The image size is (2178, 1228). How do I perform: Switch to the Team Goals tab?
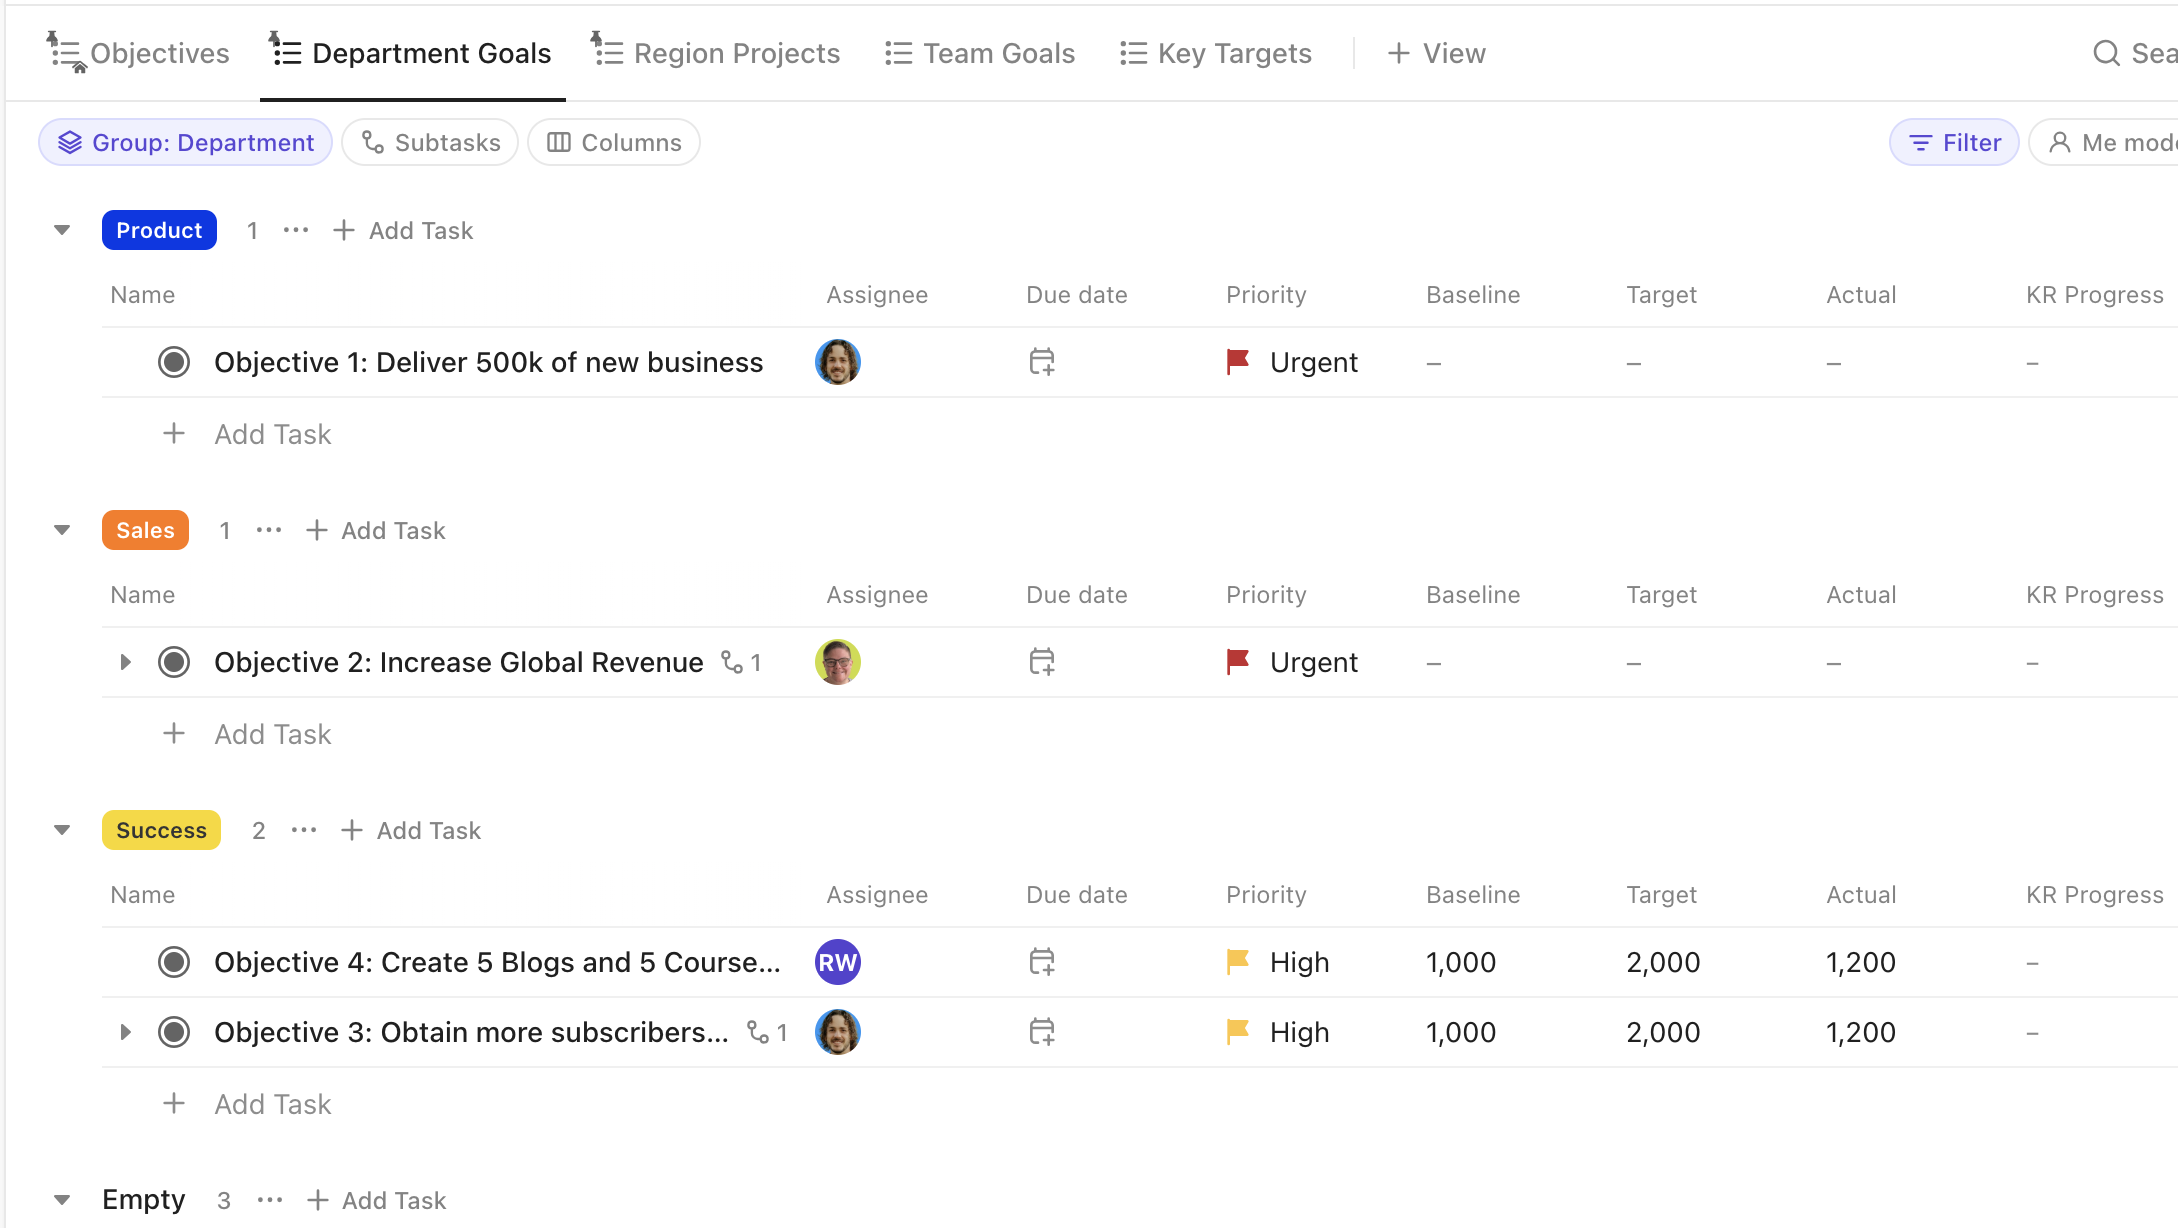click(979, 53)
